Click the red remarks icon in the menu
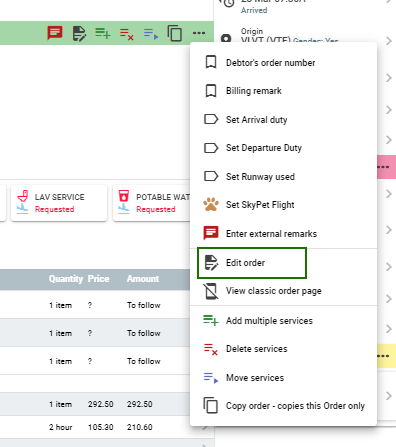 click(x=211, y=233)
